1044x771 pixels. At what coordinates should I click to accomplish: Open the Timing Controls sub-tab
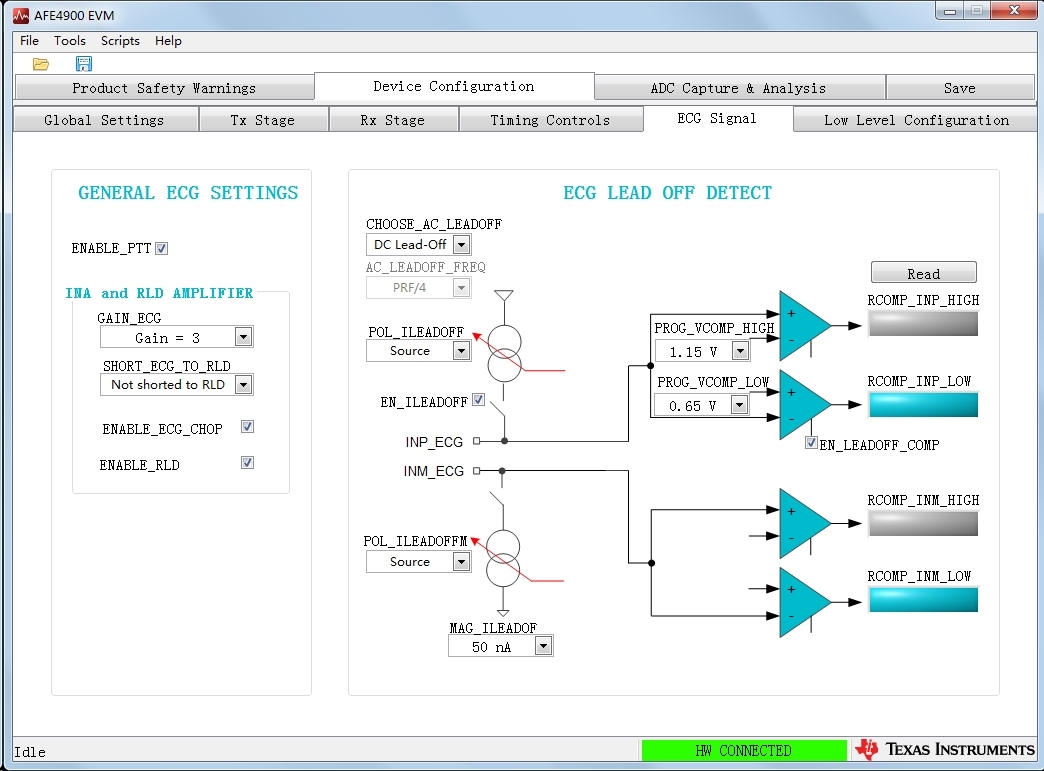point(551,120)
